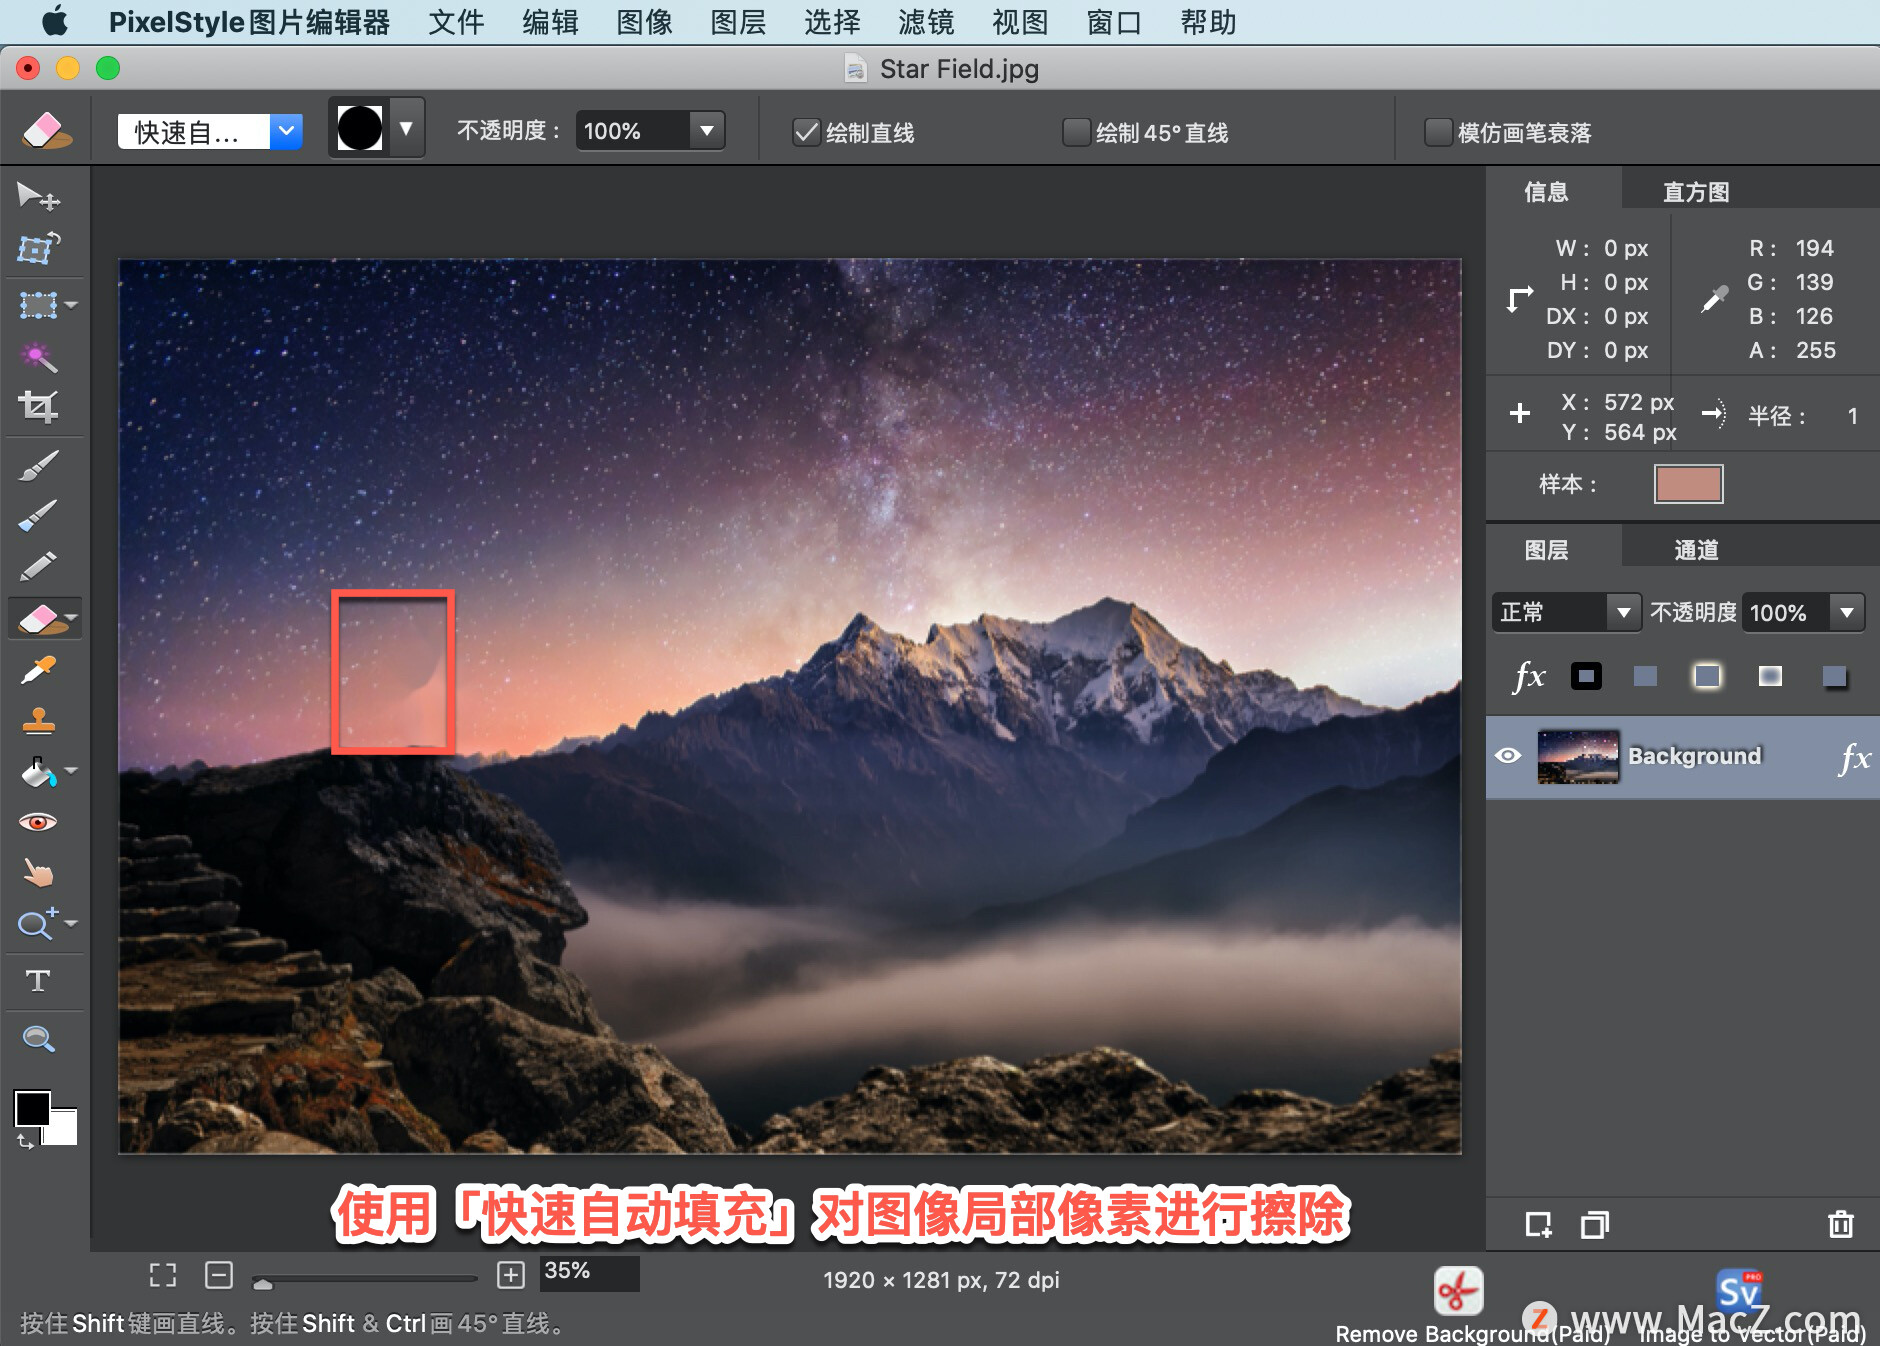Select the Clone Stamp tool
Image resolution: width=1880 pixels, height=1346 pixels.
point(38,721)
